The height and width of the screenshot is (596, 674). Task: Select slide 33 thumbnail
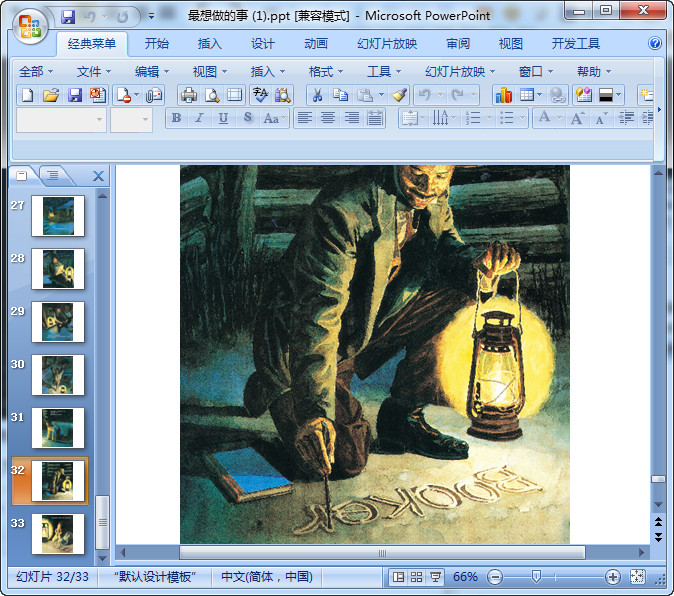[x=58, y=534]
